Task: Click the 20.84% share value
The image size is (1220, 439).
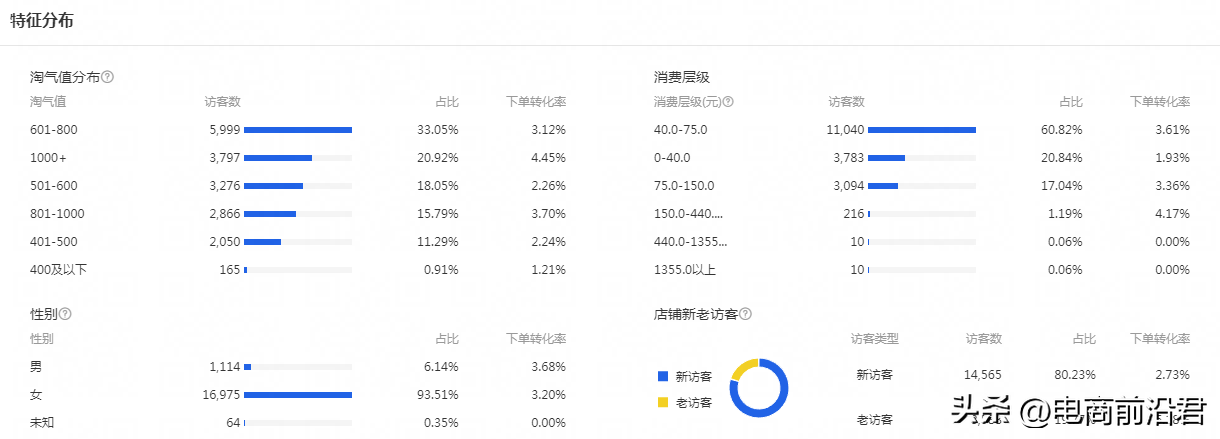Action: [x=1062, y=158]
